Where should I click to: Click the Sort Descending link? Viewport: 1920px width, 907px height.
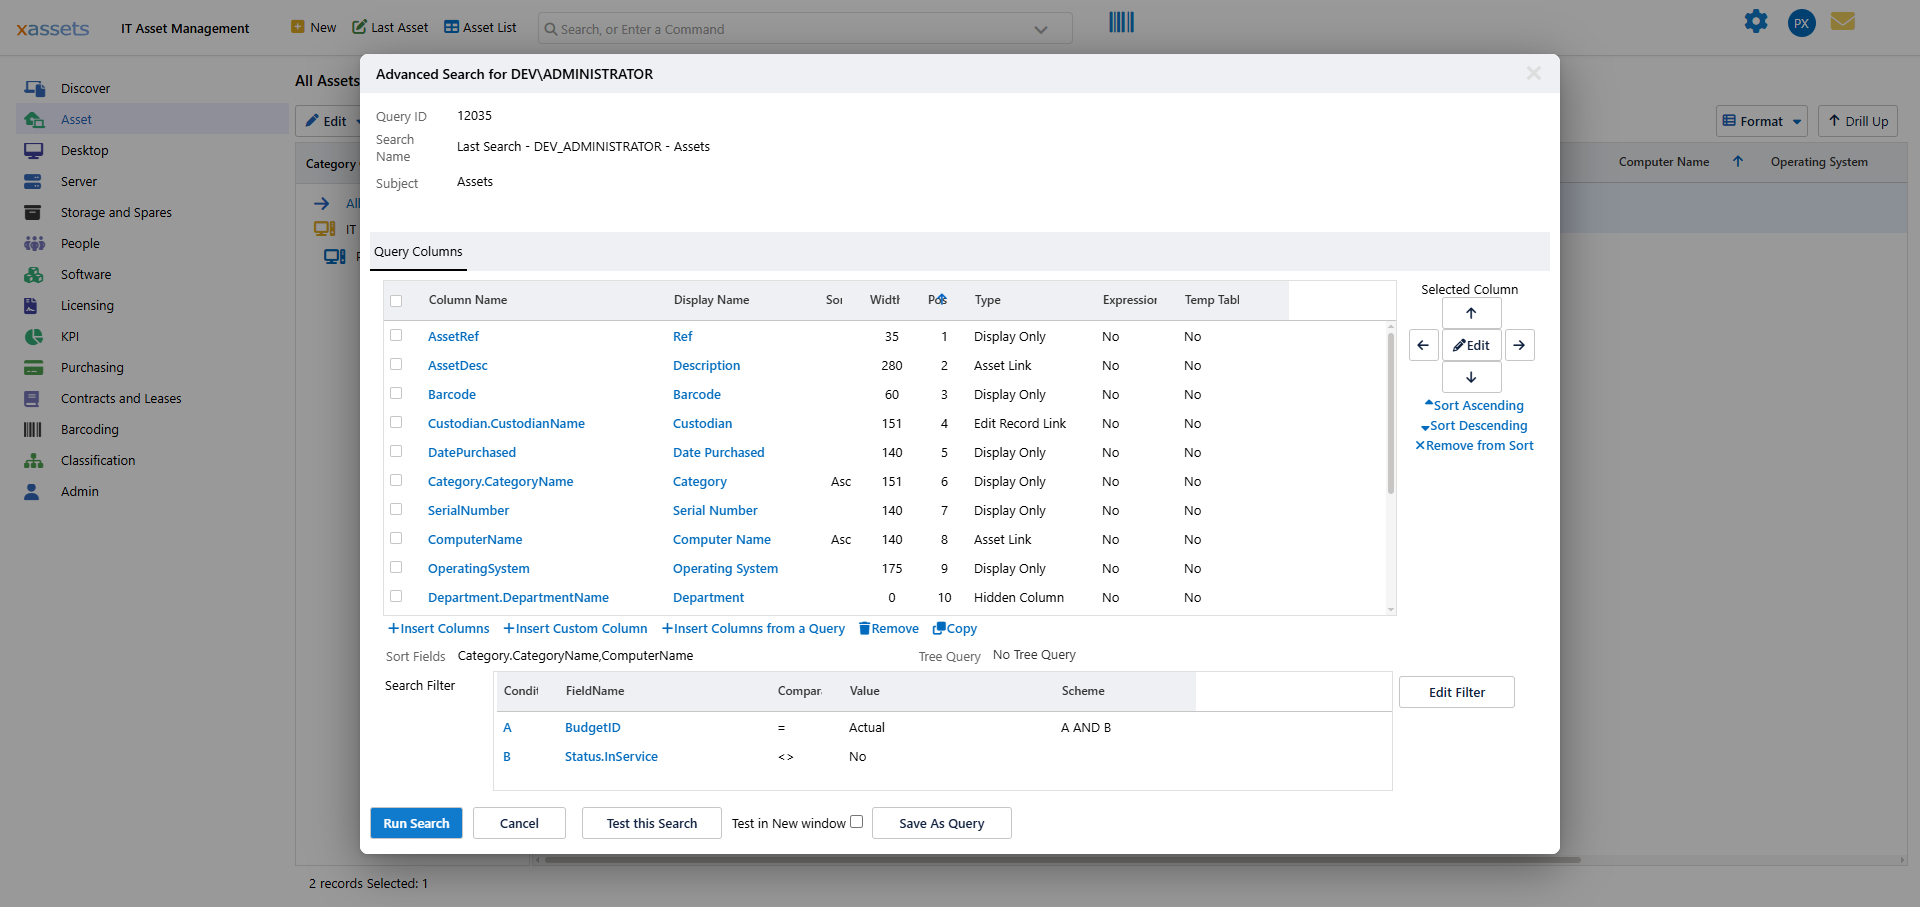pos(1474,425)
